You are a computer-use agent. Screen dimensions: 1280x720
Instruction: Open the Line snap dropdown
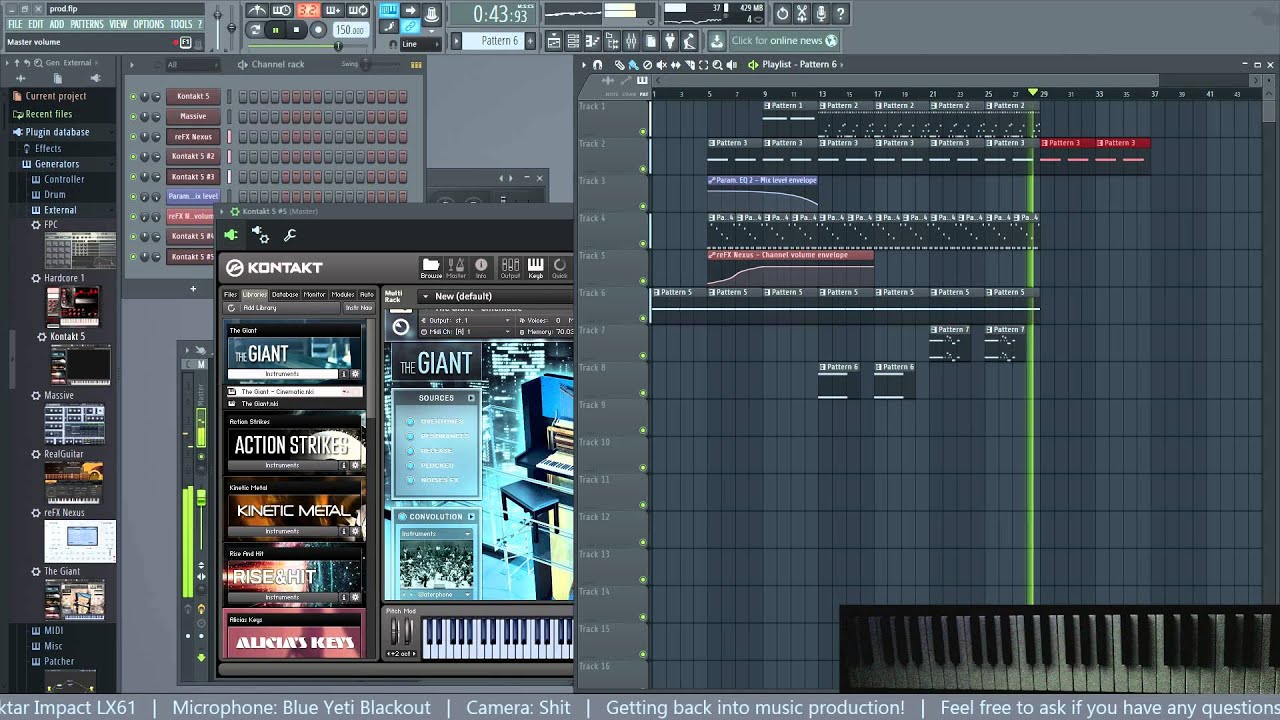coord(419,44)
